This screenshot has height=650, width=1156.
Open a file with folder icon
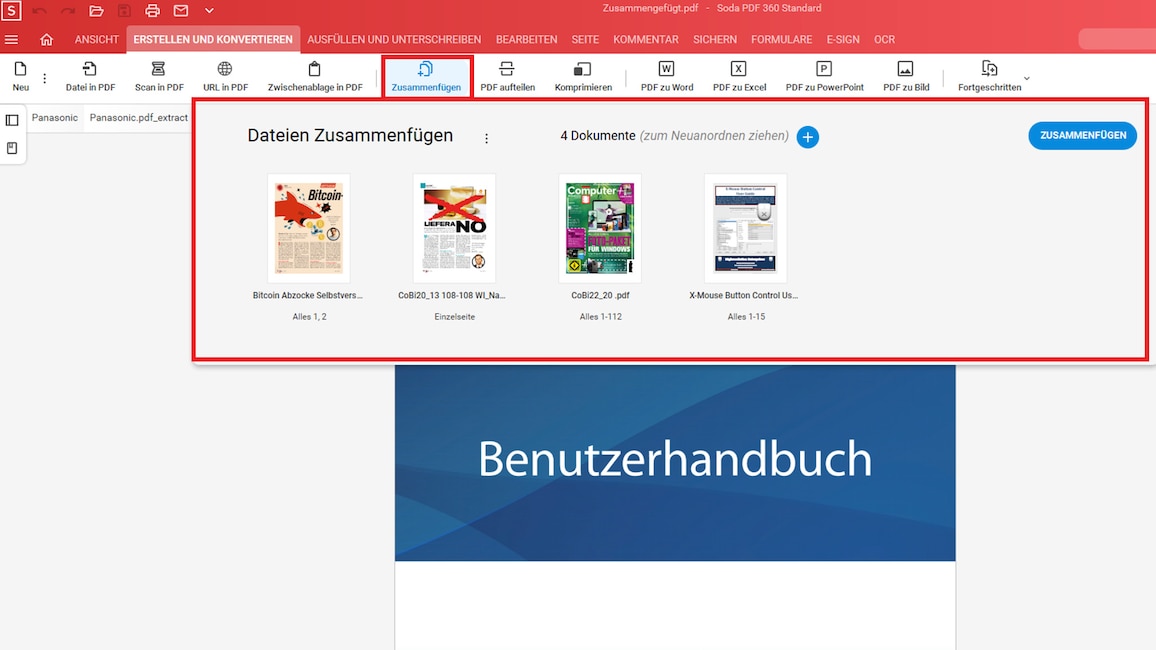tap(97, 11)
